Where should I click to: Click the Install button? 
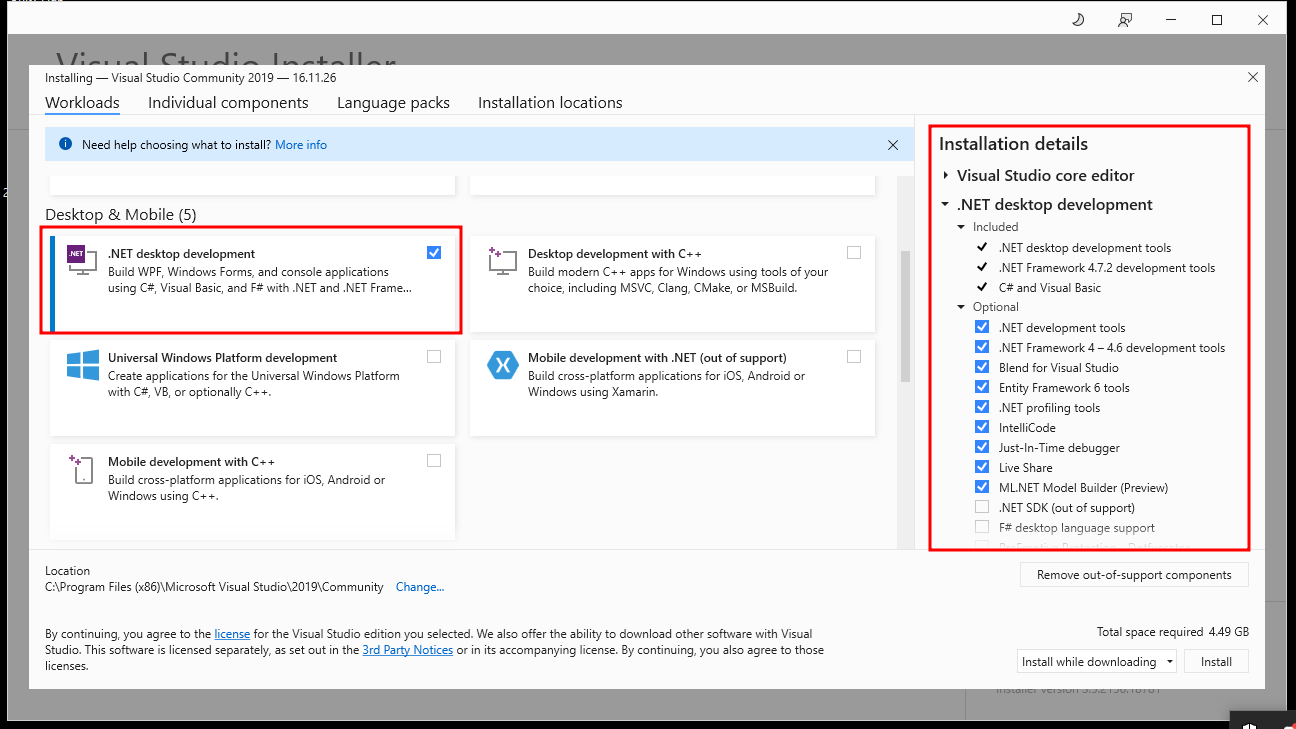(1216, 662)
